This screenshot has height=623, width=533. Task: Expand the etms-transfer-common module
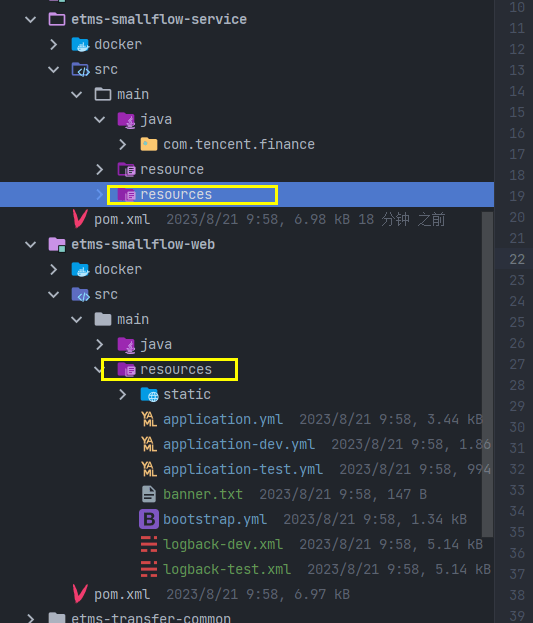(x=31, y=618)
